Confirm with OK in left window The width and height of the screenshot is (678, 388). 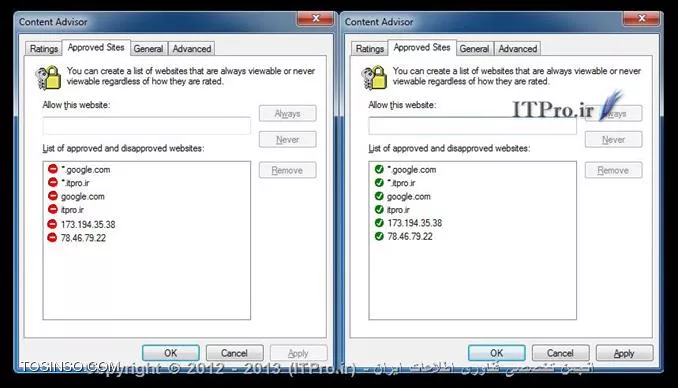point(171,353)
